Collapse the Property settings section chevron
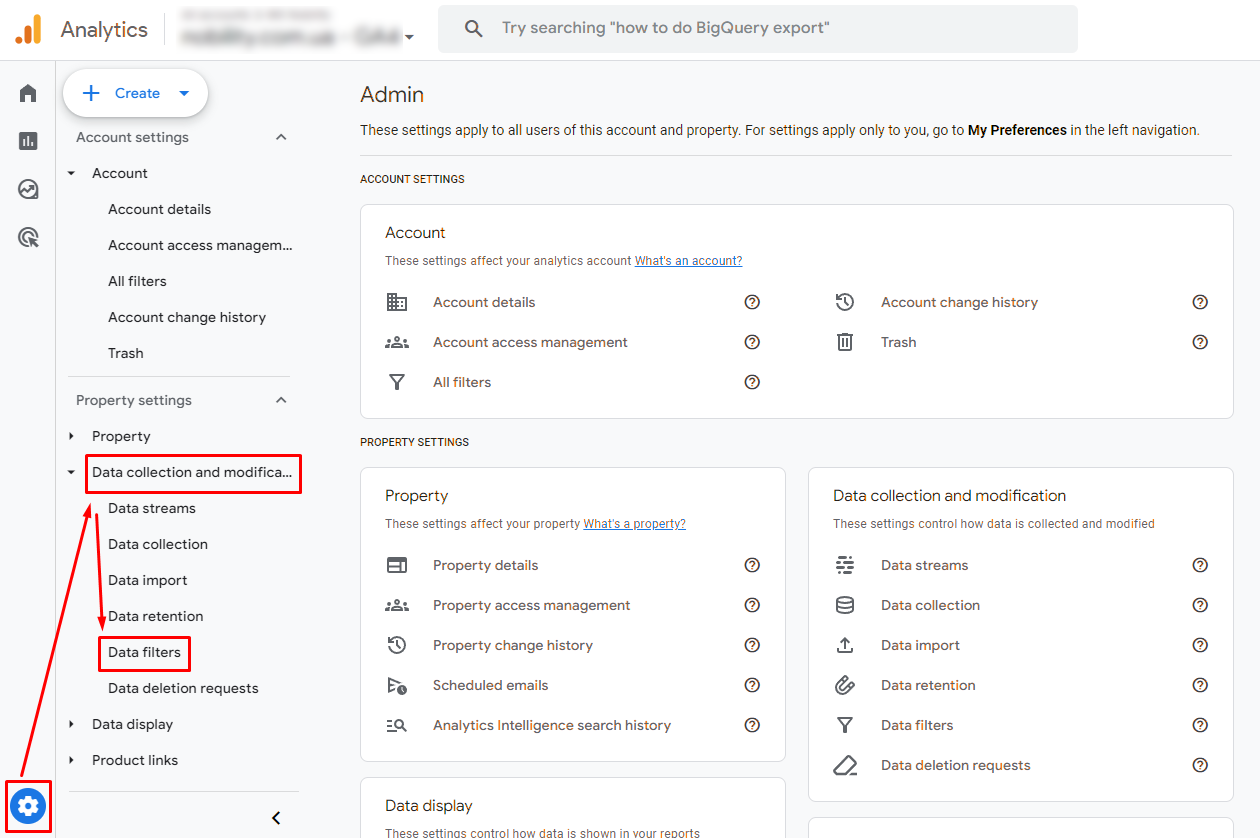This screenshot has height=838, width=1260. click(x=281, y=400)
